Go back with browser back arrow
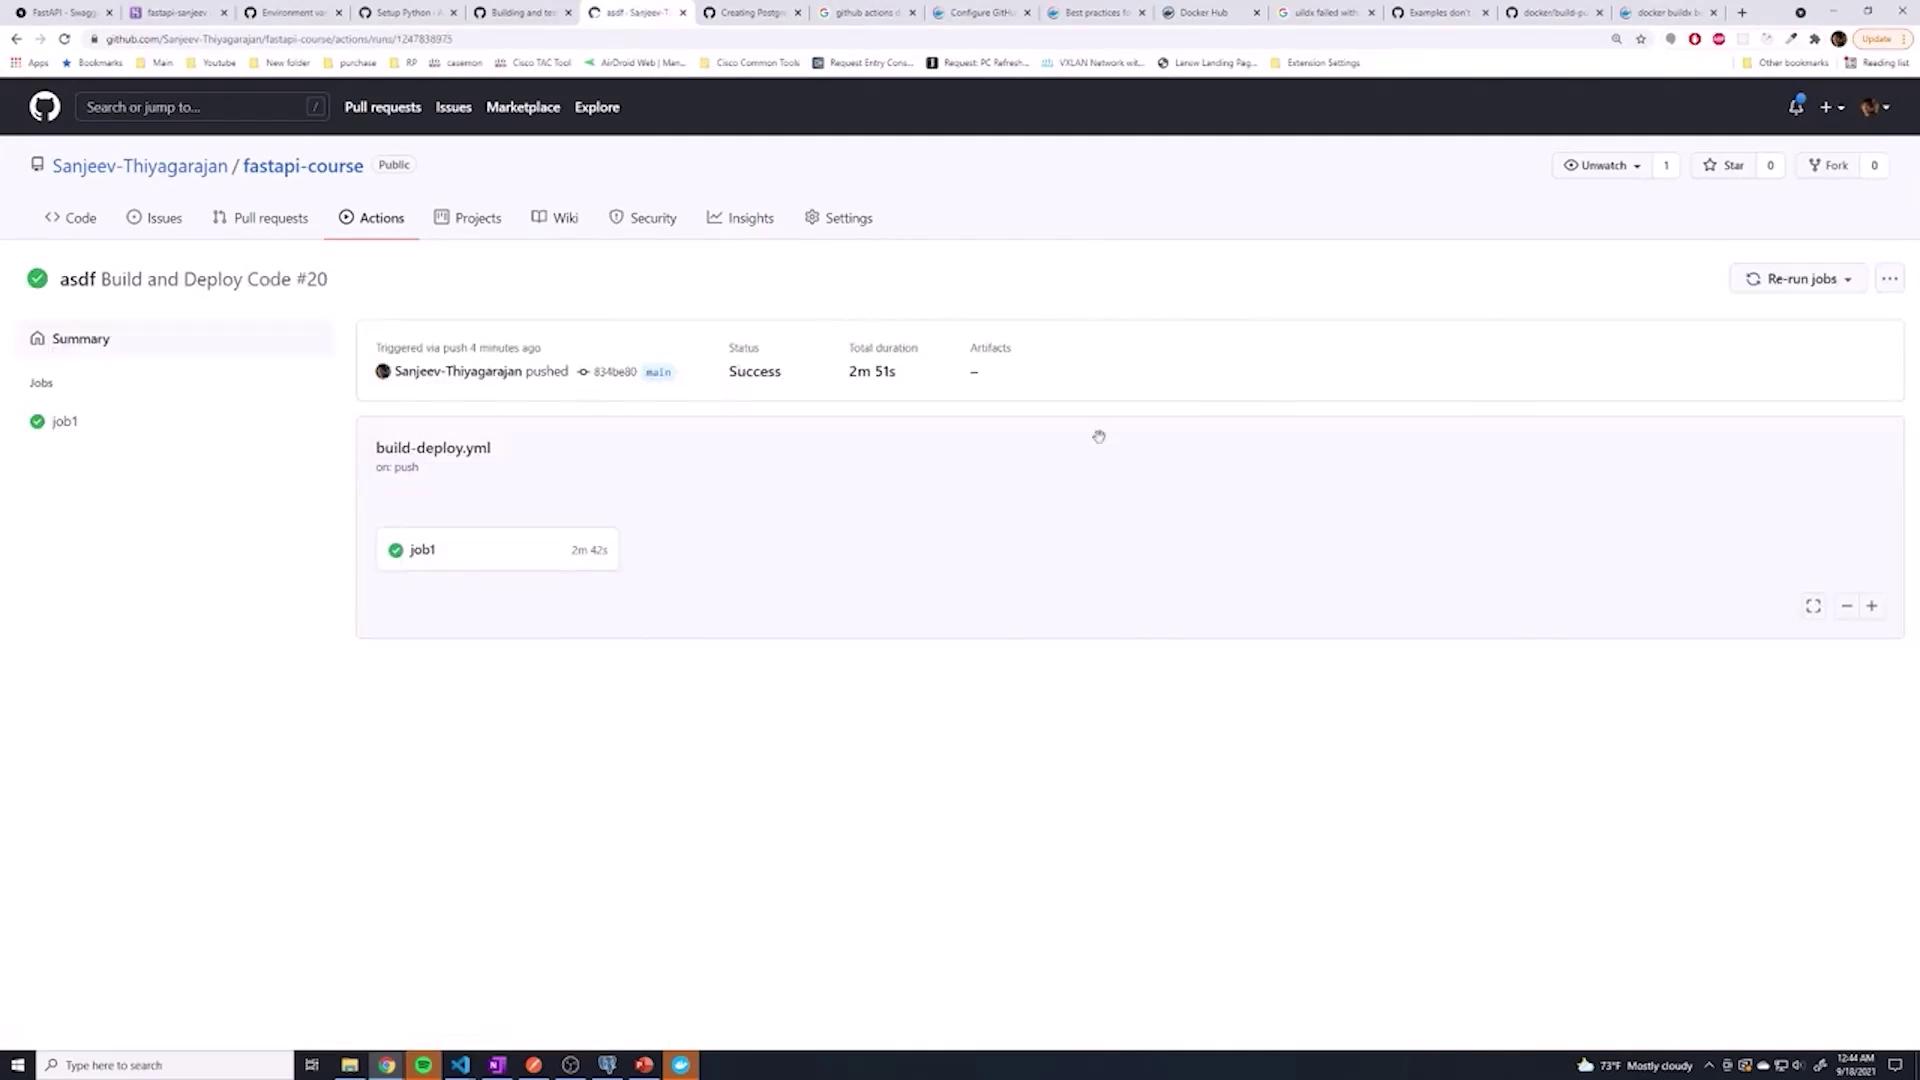Viewport: 1920px width, 1080px height. (16, 39)
